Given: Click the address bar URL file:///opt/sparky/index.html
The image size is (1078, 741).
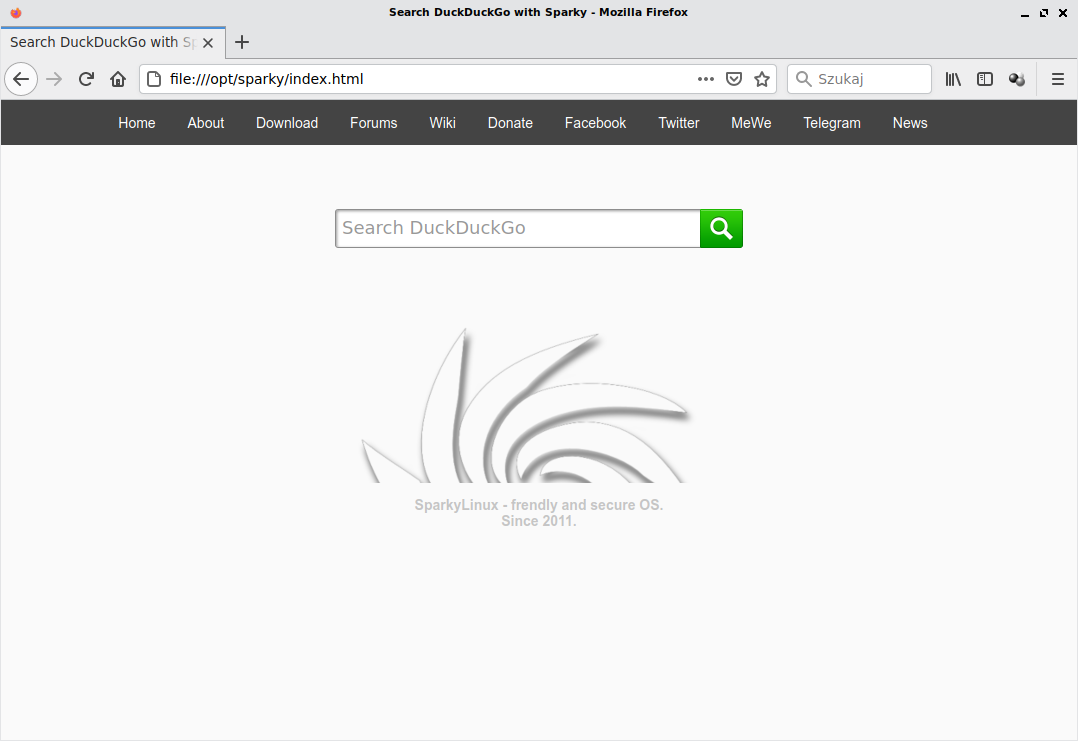Looking at the screenshot, I should click(267, 79).
